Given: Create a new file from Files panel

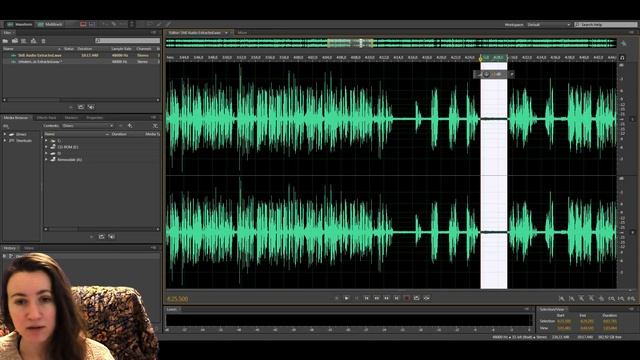Looking at the screenshot, I should pyautogui.click(x=24, y=41).
